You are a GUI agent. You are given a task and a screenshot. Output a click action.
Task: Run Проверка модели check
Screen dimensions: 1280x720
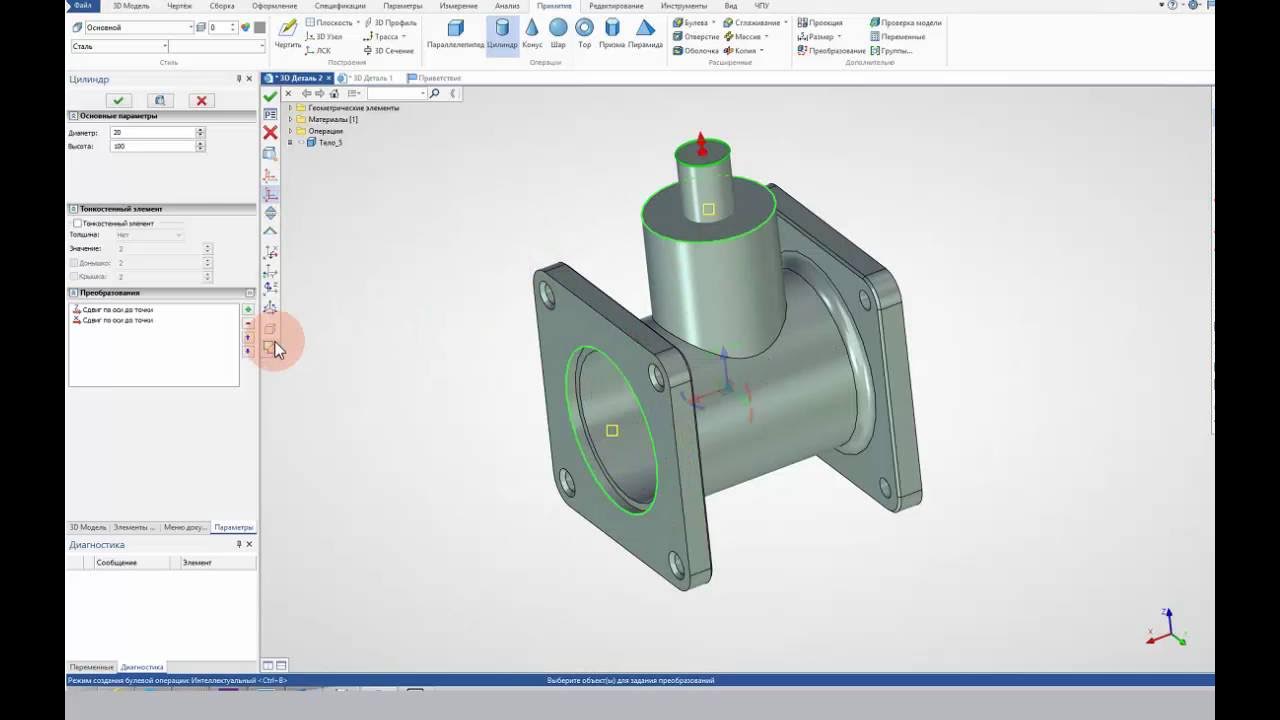905,22
